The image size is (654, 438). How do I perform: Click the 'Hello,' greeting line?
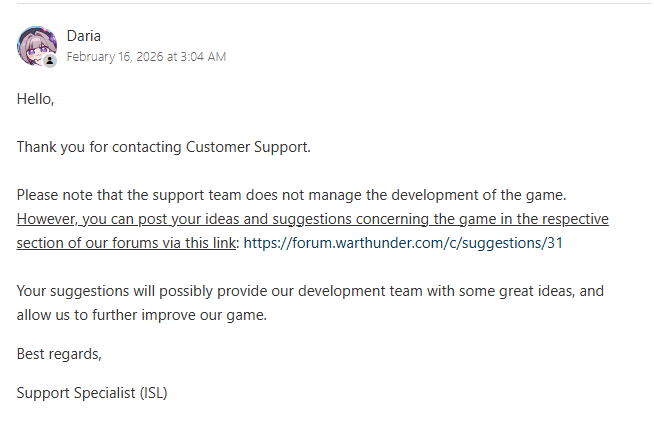(35, 99)
